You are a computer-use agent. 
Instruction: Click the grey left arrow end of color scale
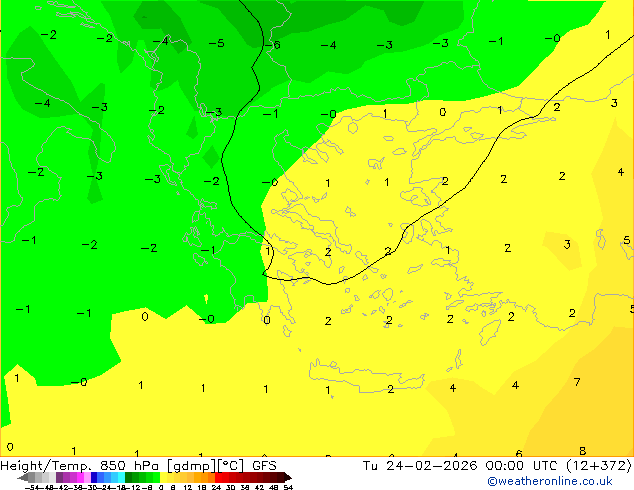pyautogui.click(x=23, y=478)
